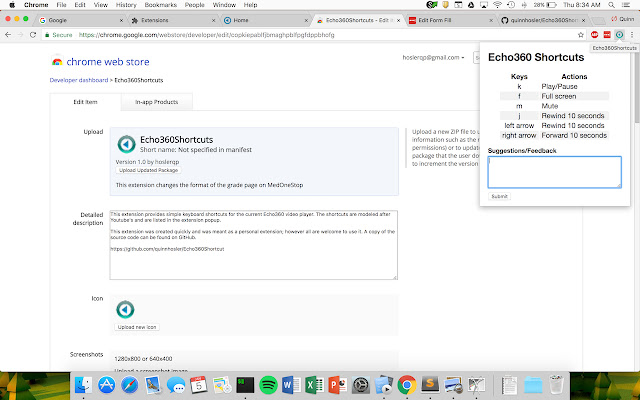Open Microsoft Excel from the Dock

tap(314, 385)
